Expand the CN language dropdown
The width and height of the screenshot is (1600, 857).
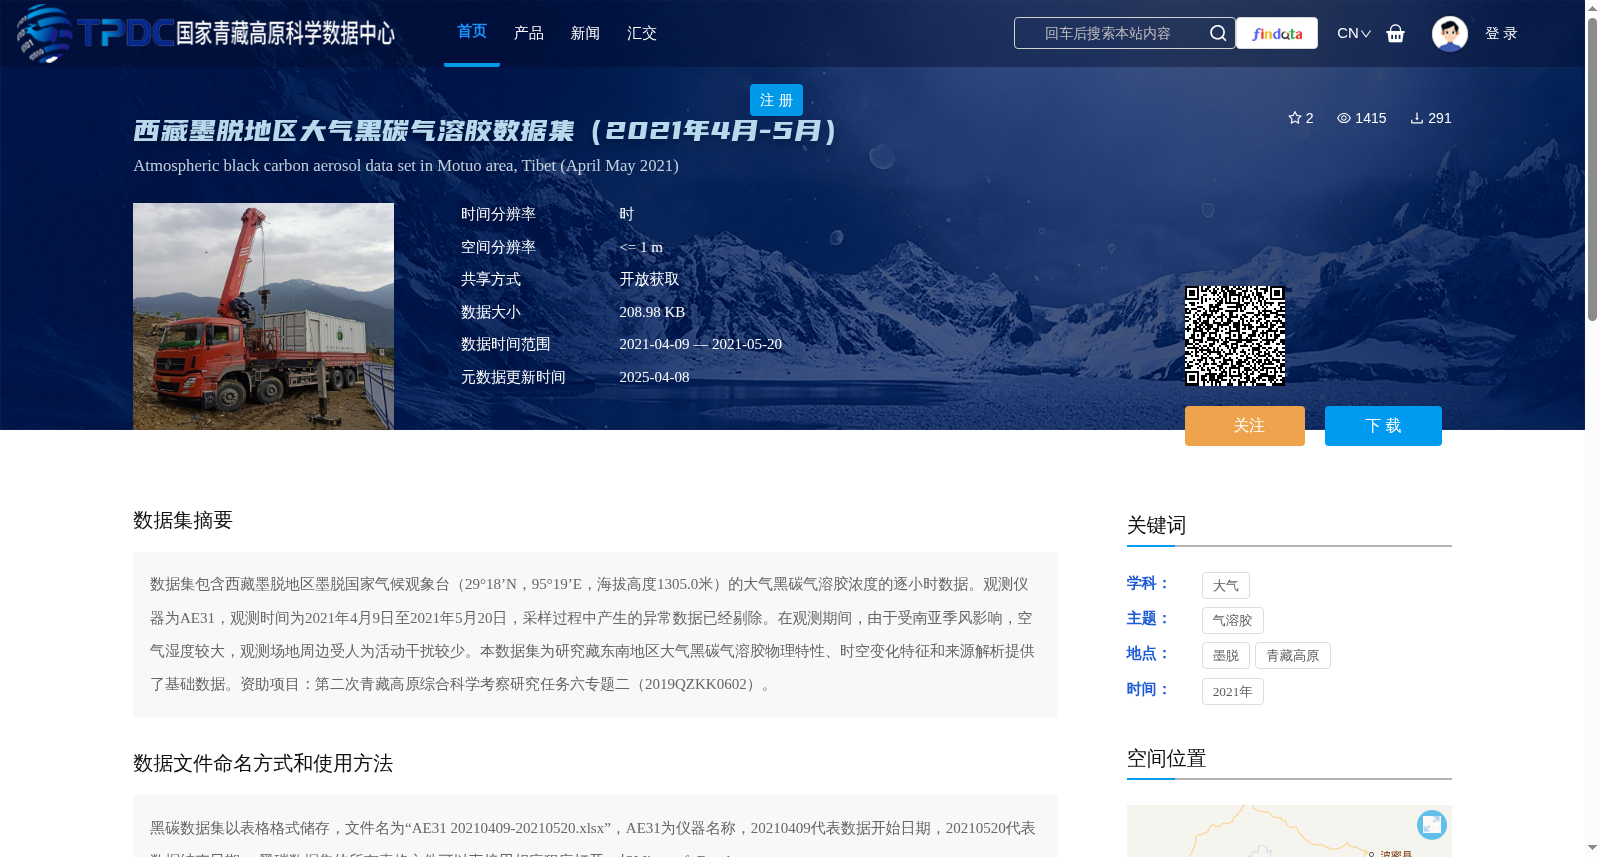click(1354, 33)
